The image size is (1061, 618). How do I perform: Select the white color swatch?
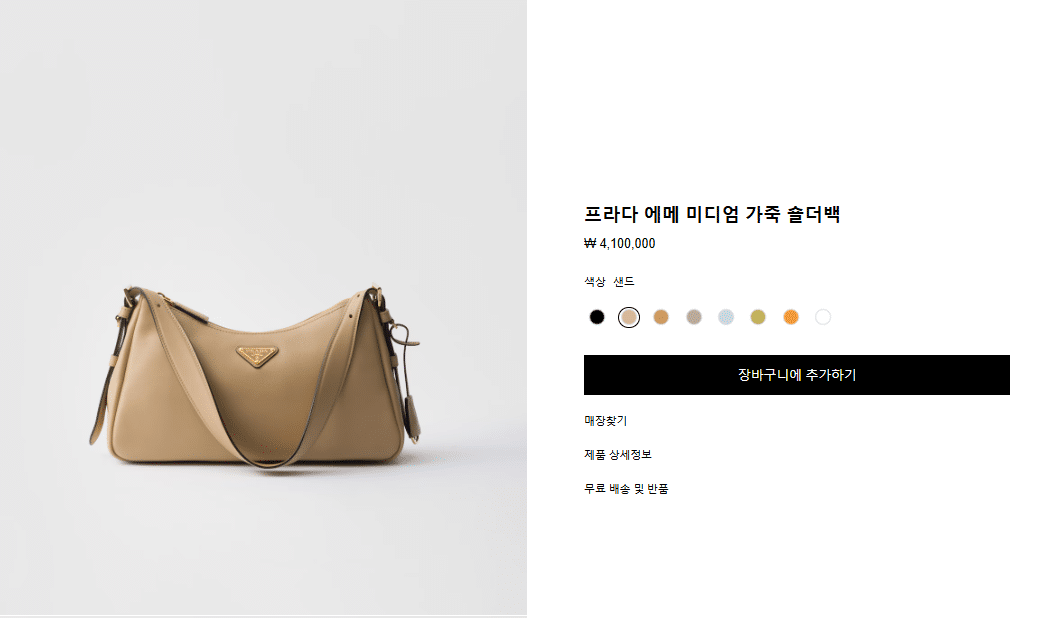coord(823,317)
